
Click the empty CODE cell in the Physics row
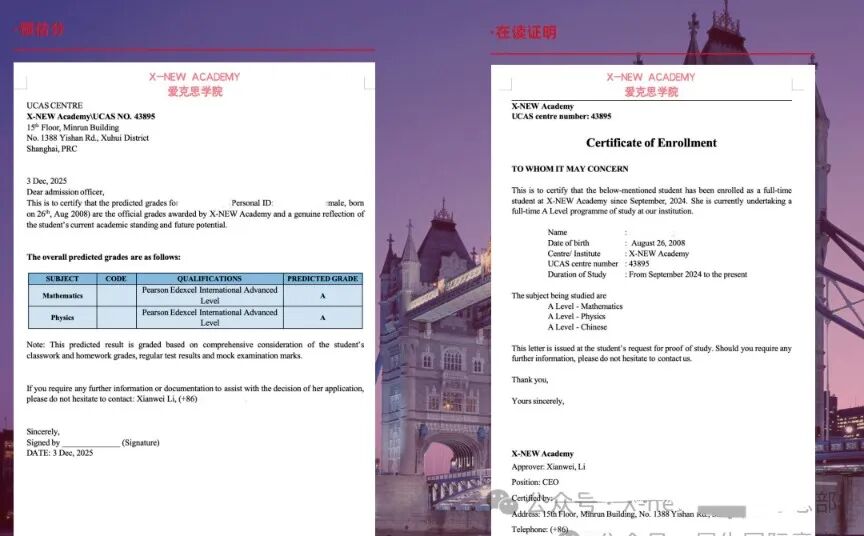(116, 318)
